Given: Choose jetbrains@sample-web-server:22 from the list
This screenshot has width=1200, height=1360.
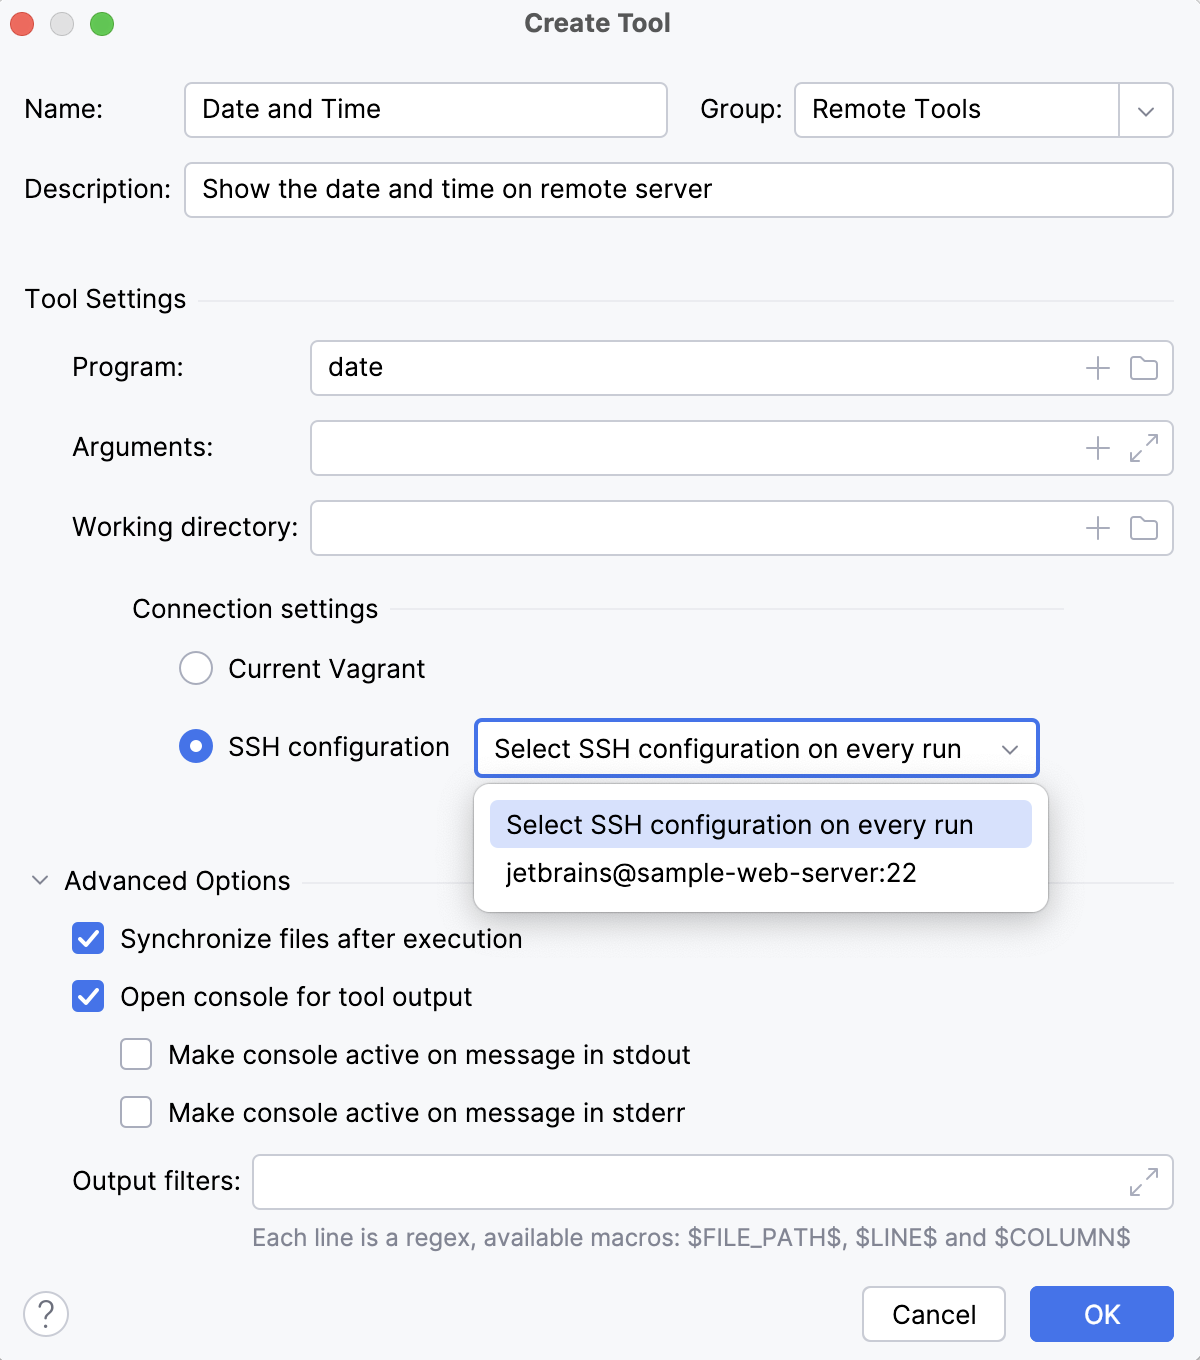Looking at the screenshot, I should click(711, 872).
